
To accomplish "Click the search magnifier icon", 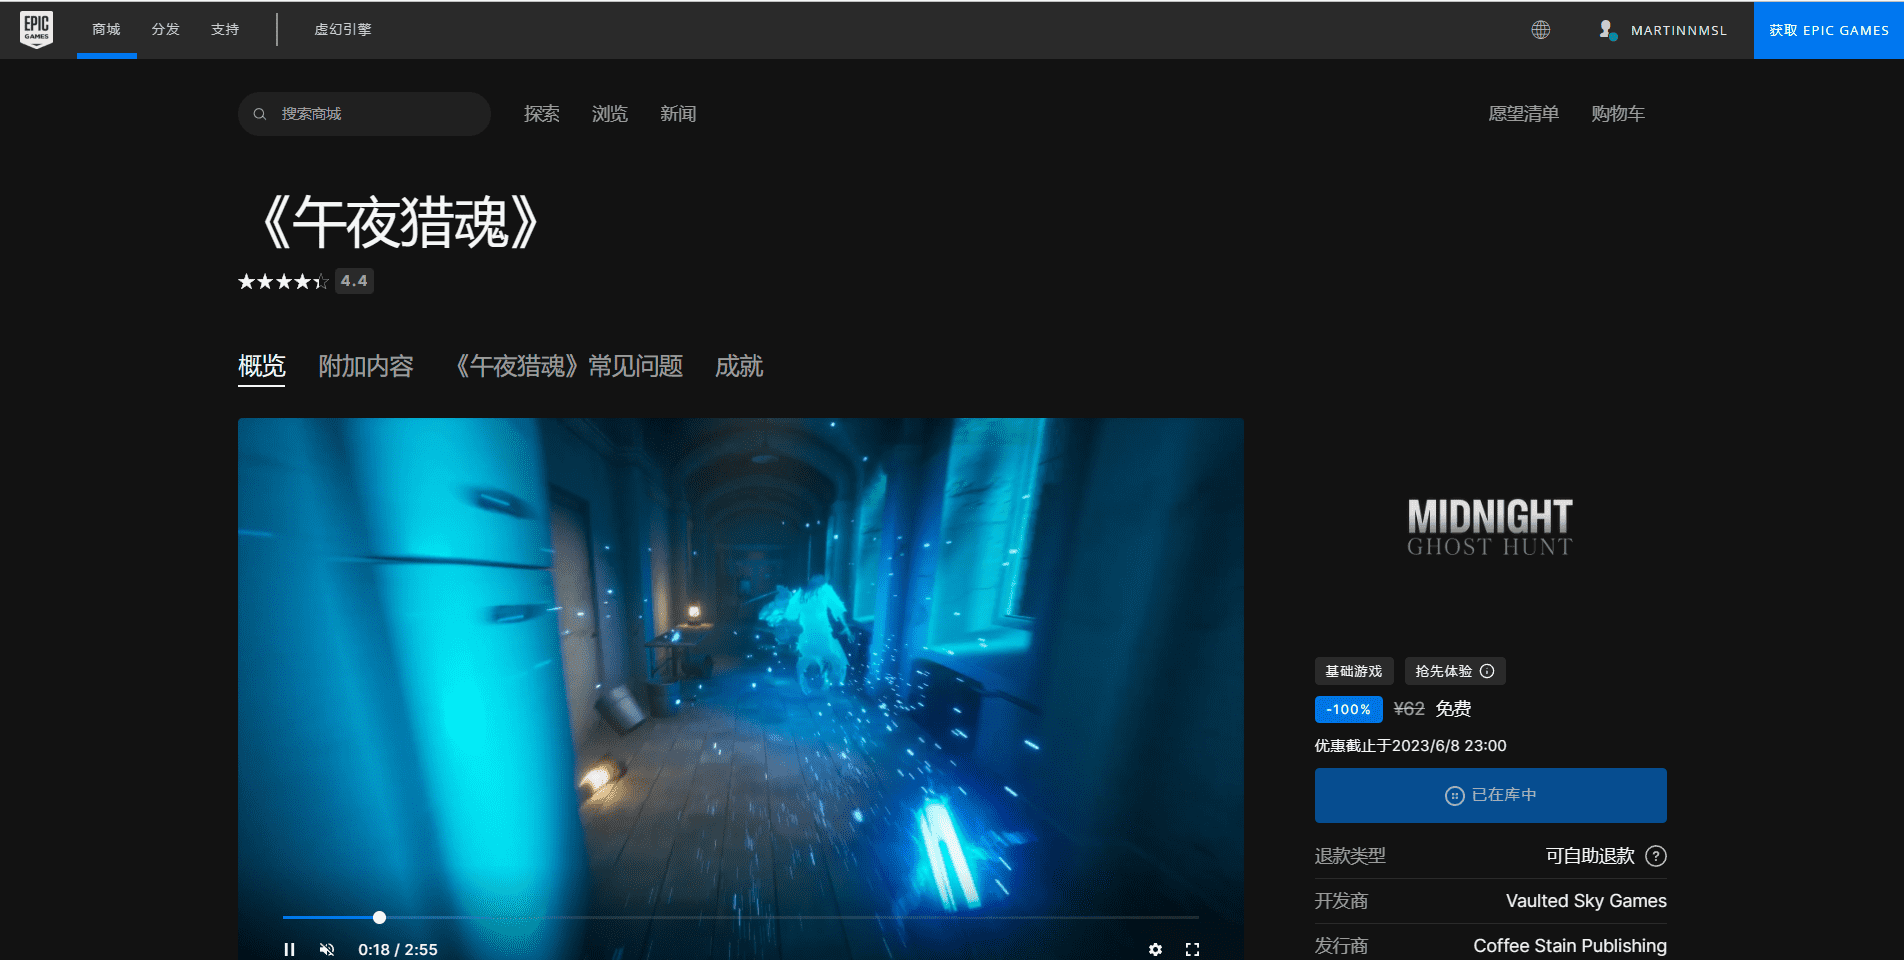I will tap(260, 114).
